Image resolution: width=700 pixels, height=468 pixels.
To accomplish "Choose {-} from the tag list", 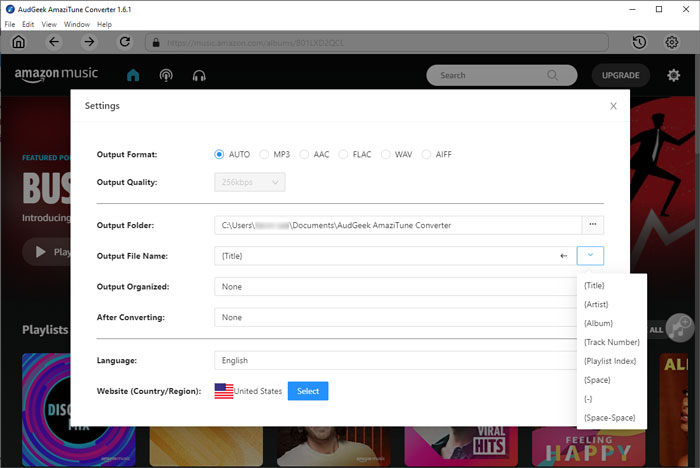I will click(x=612, y=399).
